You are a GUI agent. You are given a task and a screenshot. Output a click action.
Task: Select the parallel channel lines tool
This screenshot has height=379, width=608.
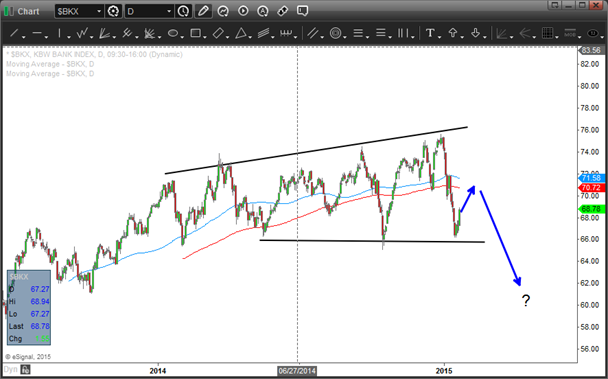[312, 33]
